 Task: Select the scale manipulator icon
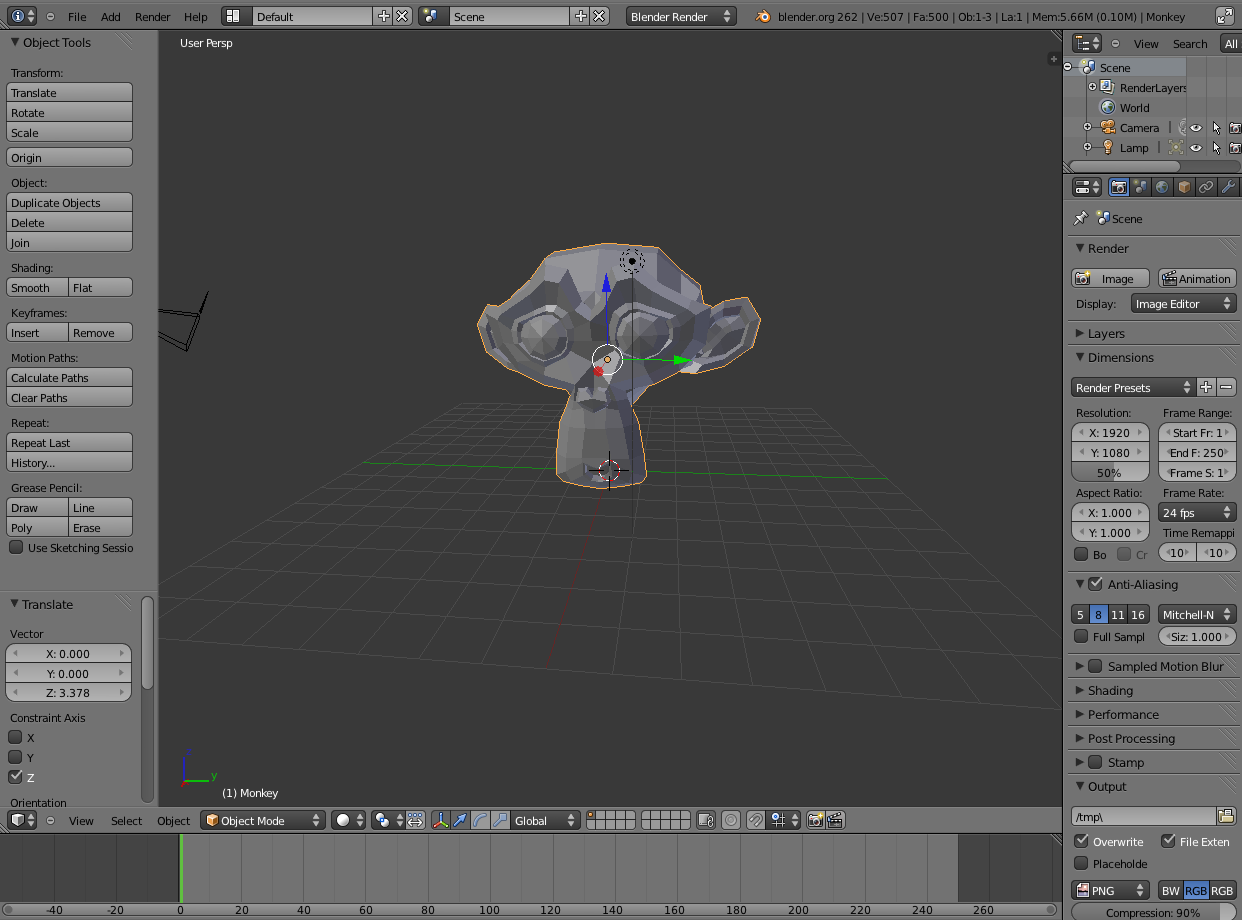[499, 820]
